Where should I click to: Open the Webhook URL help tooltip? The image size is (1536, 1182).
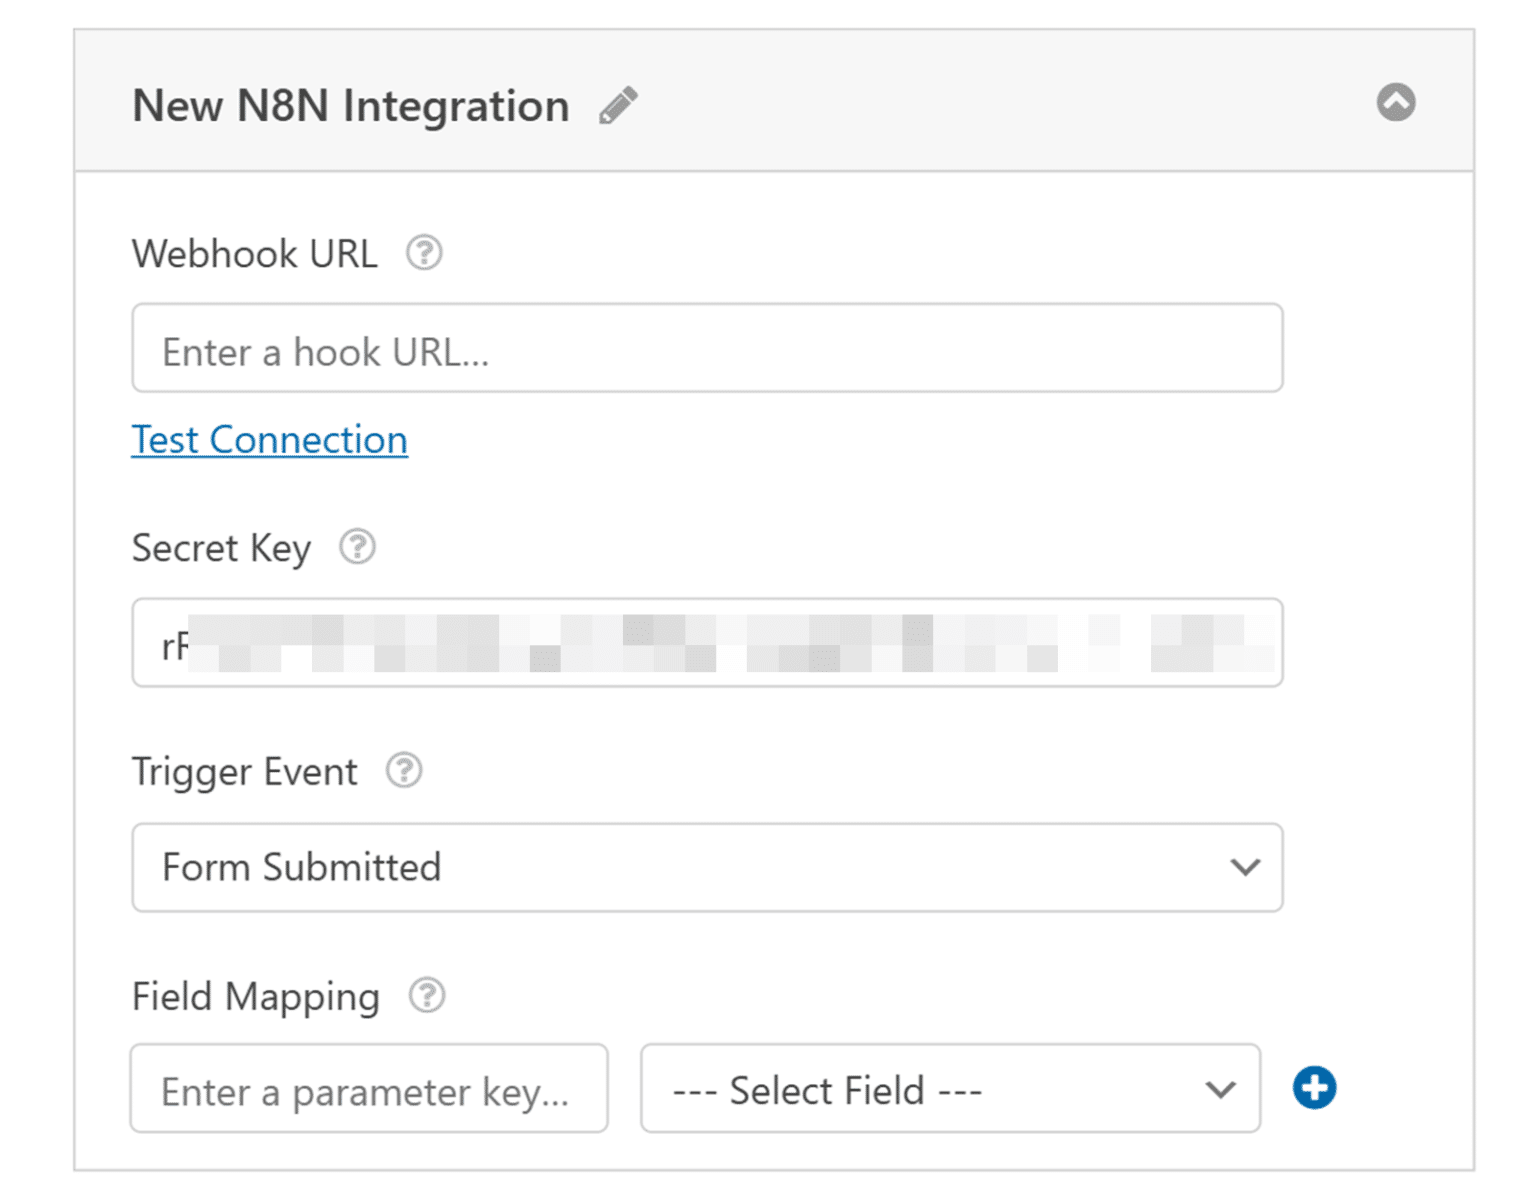426,253
